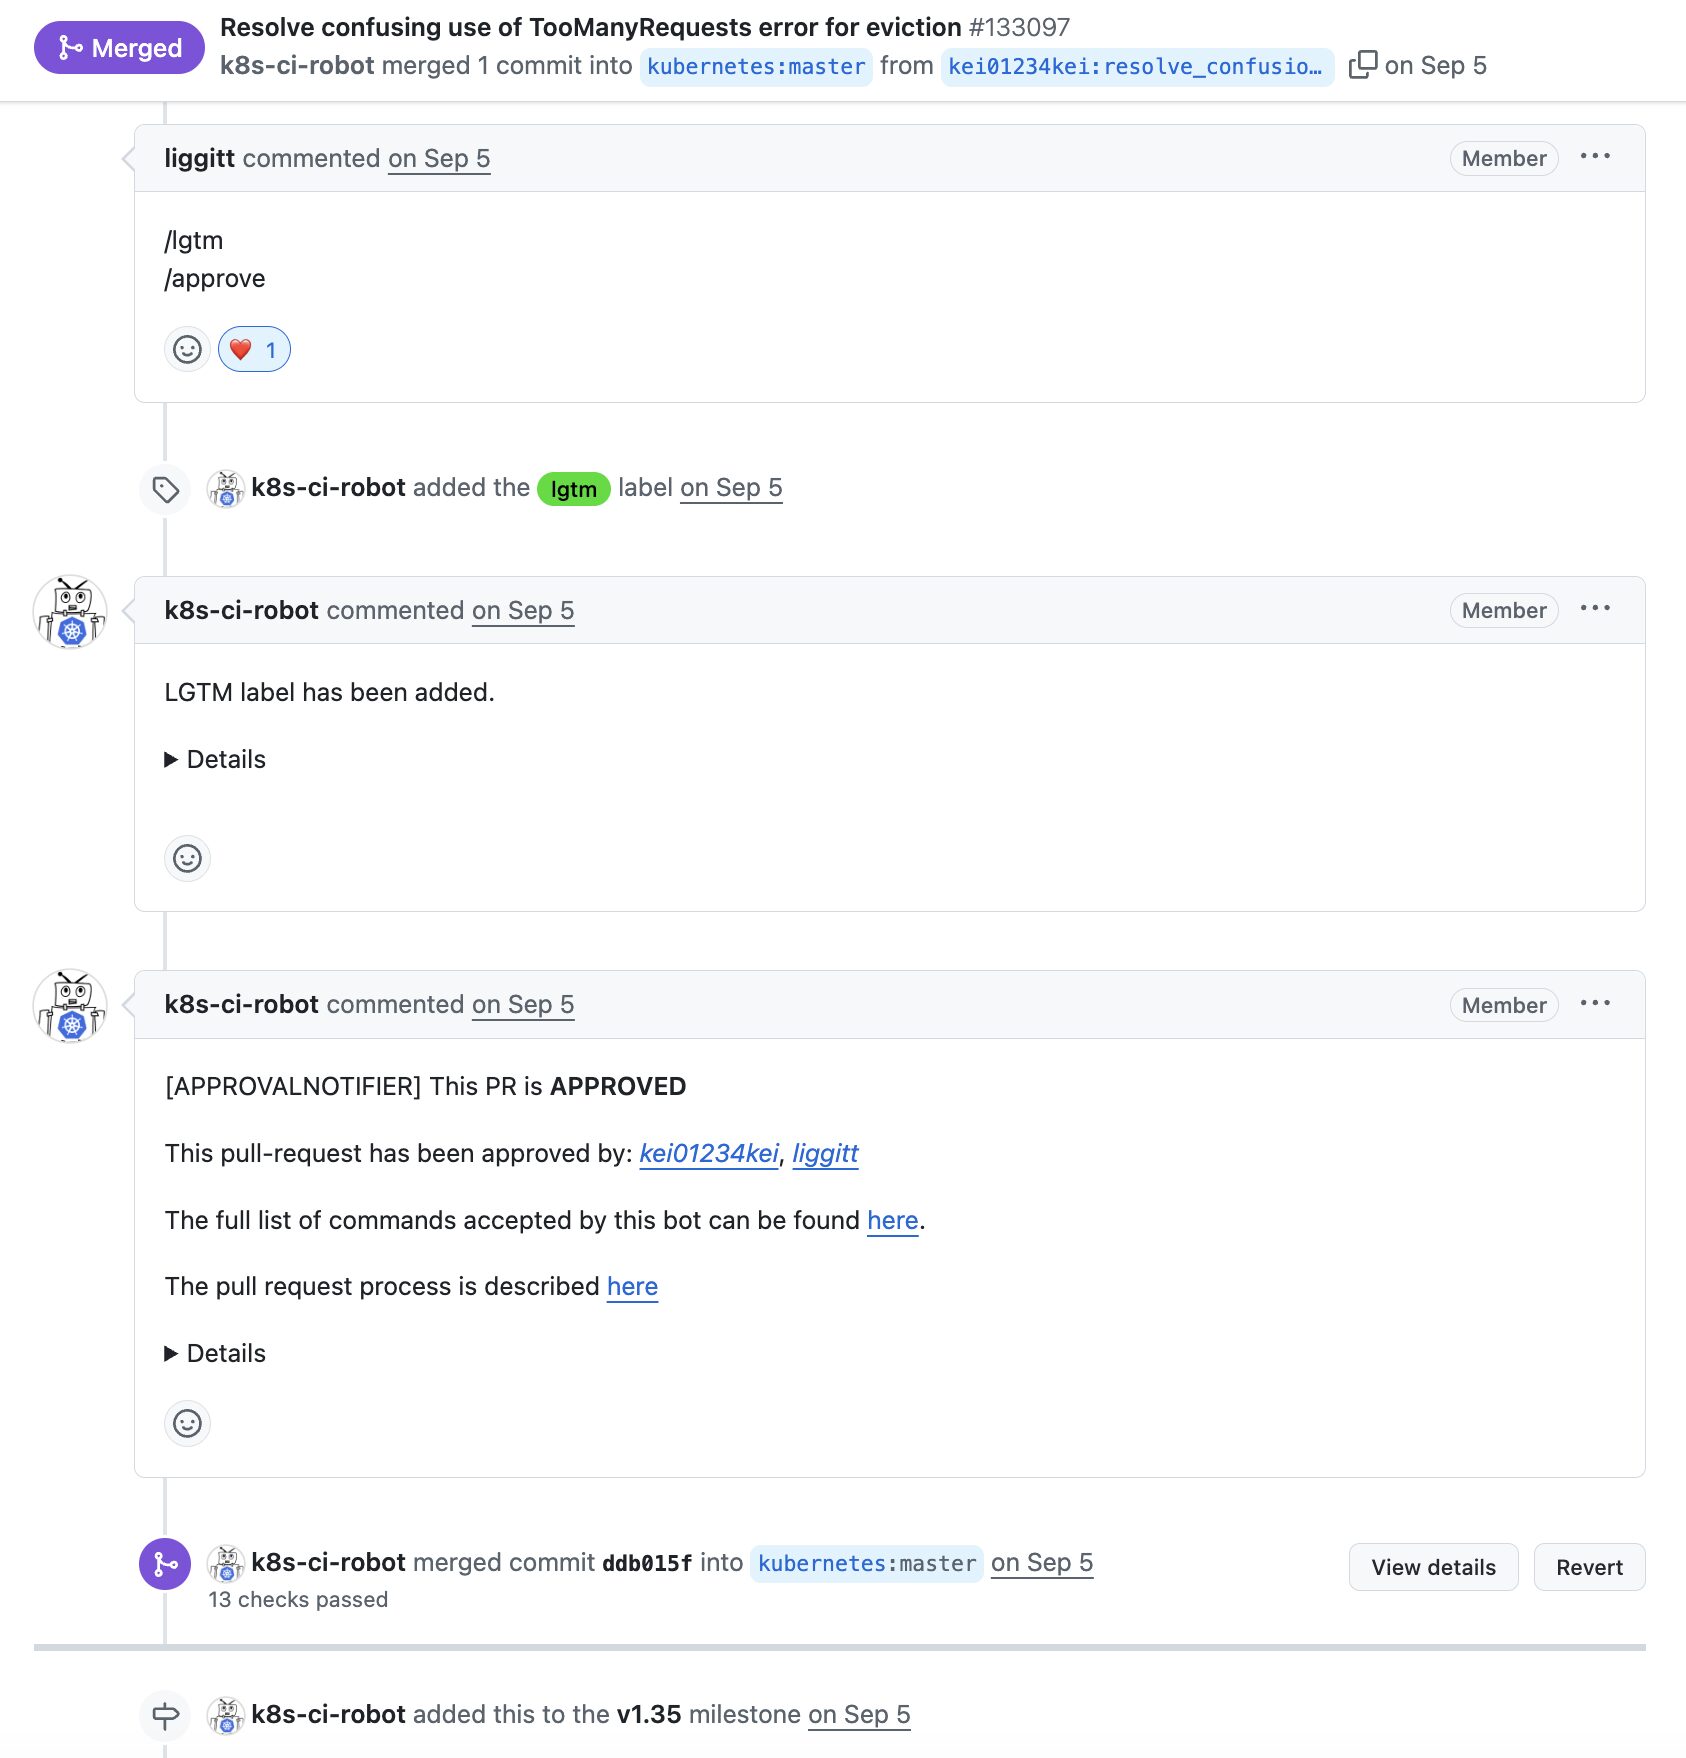Open the emoji picker on liggitt's comment
The width and height of the screenshot is (1686, 1758).
pos(187,349)
